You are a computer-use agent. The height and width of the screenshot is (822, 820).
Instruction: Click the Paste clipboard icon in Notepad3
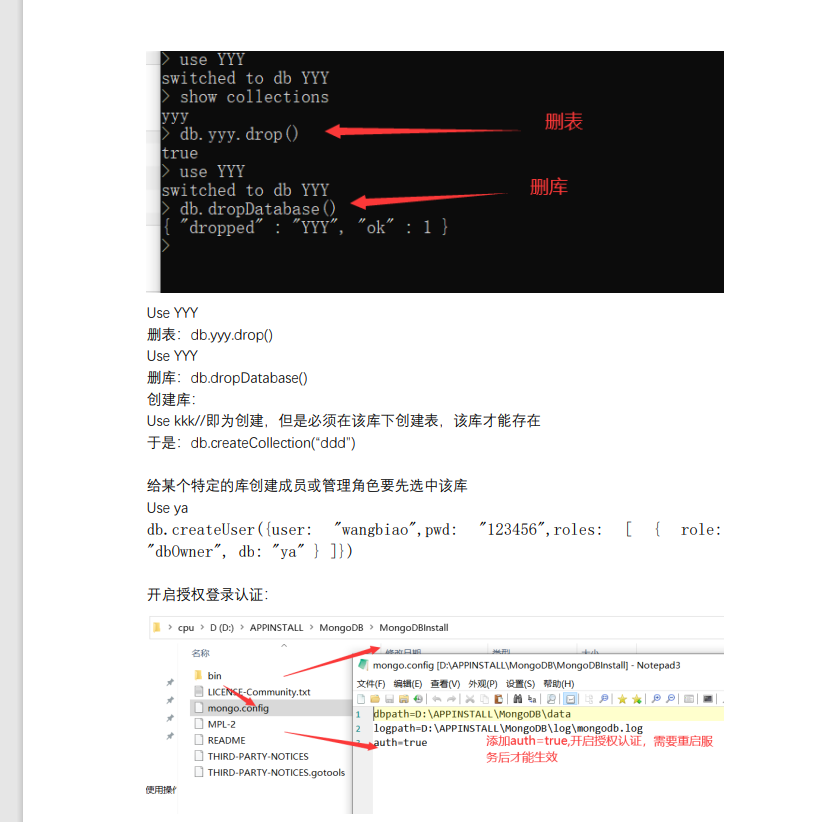pos(499,699)
